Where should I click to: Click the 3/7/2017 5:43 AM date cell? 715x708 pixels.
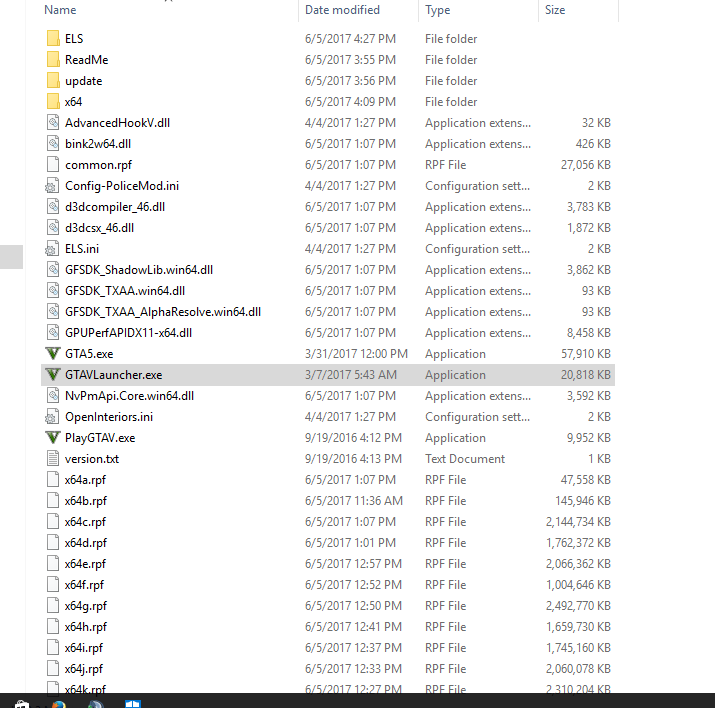(x=350, y=374)
